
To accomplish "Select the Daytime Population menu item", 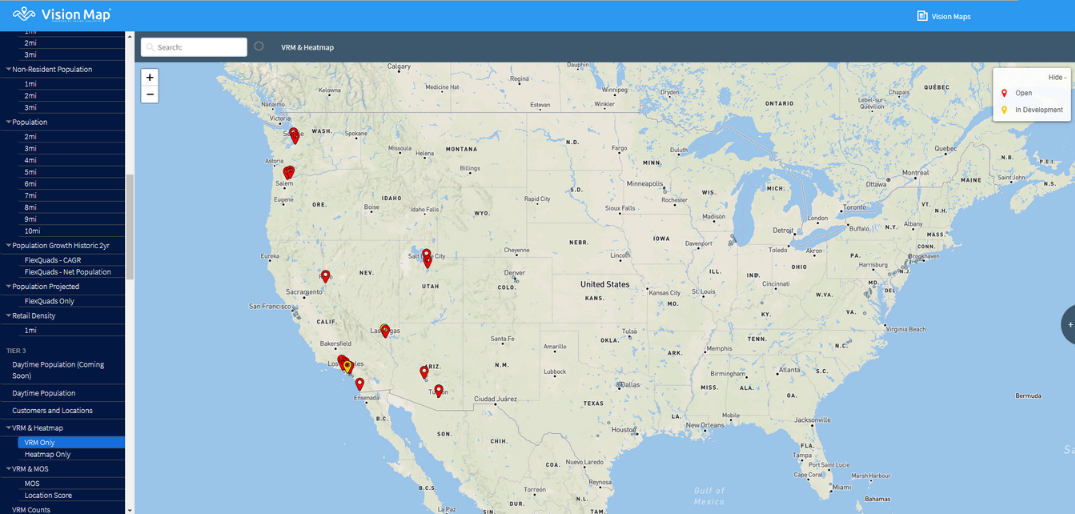I will [43, 393].
